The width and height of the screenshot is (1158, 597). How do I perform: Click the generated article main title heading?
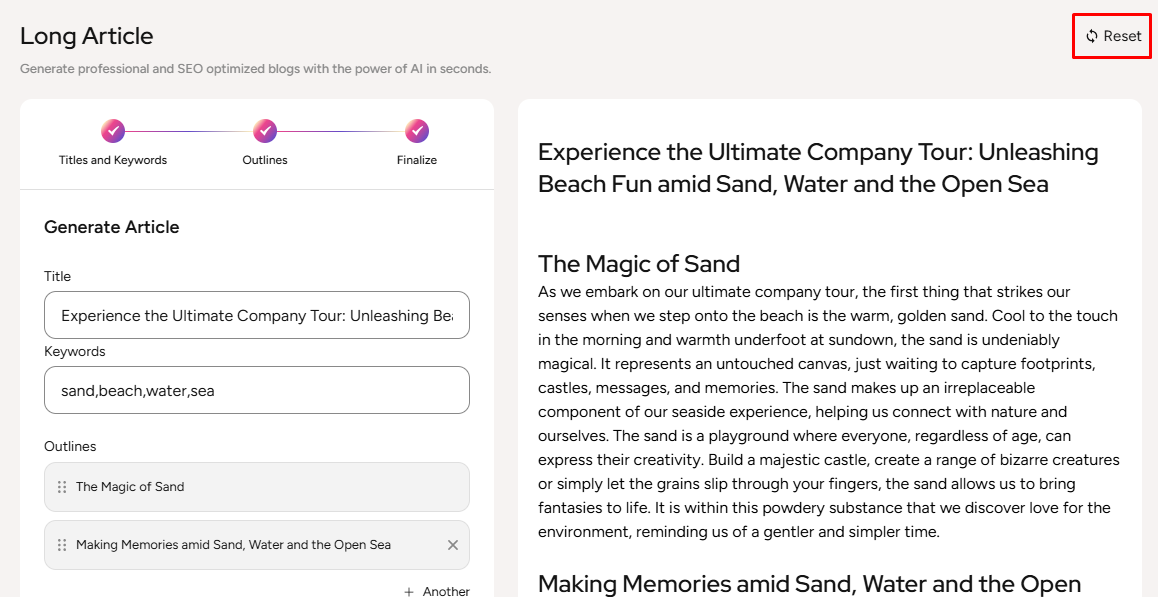coord(818,168)
